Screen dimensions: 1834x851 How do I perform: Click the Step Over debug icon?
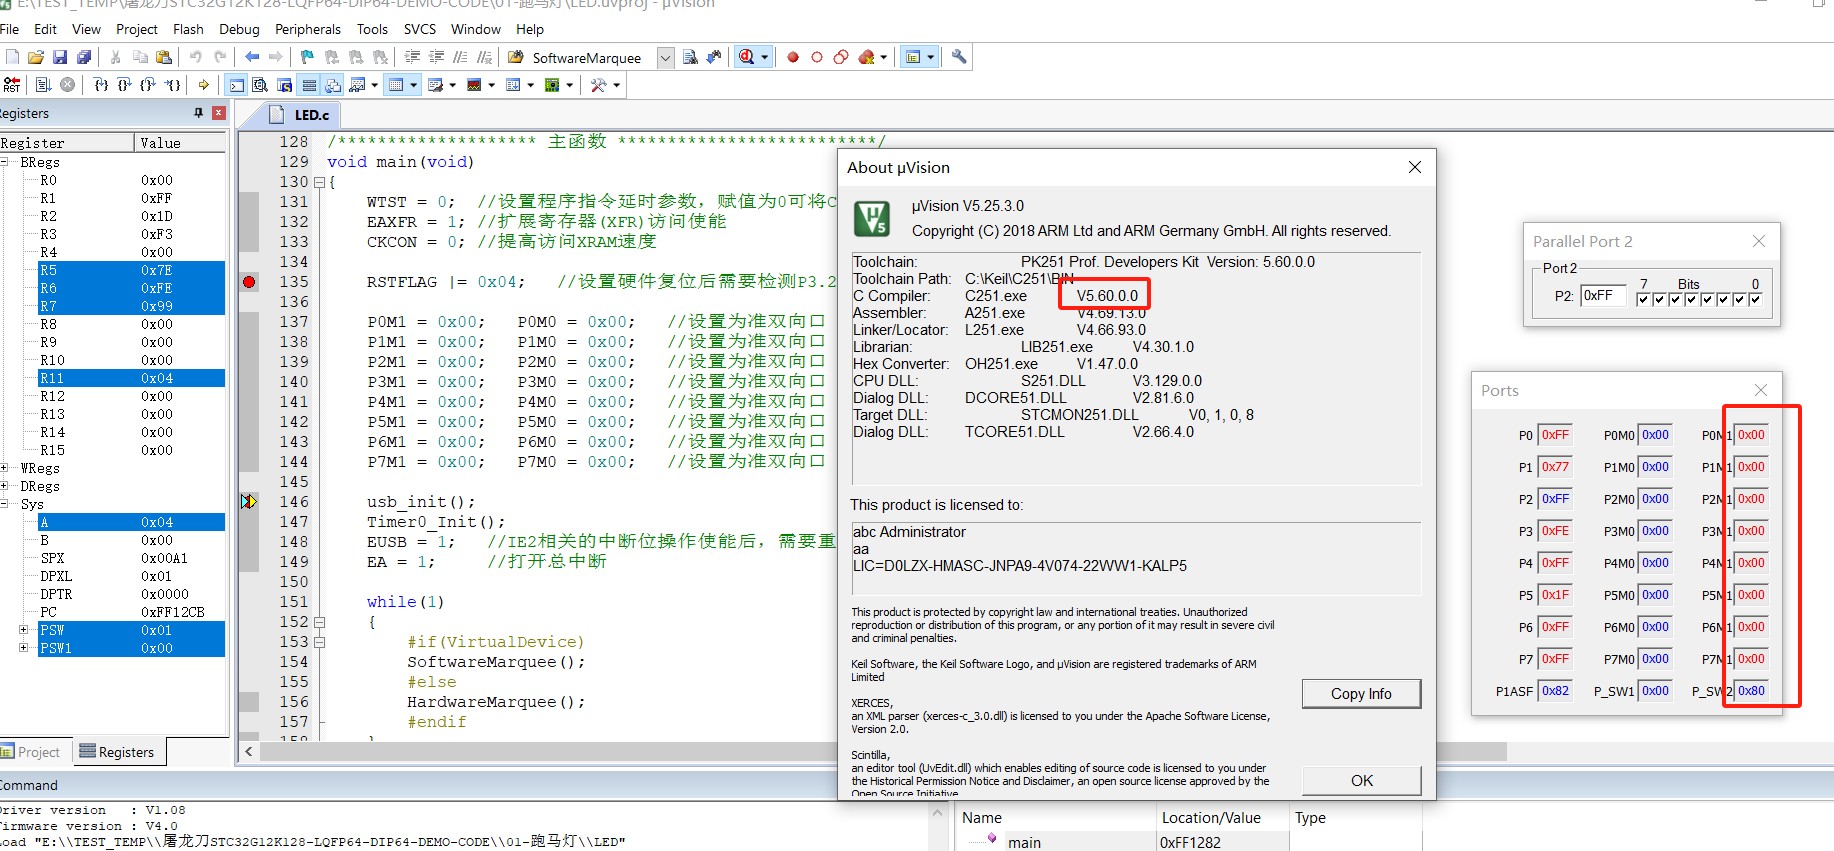125,85
